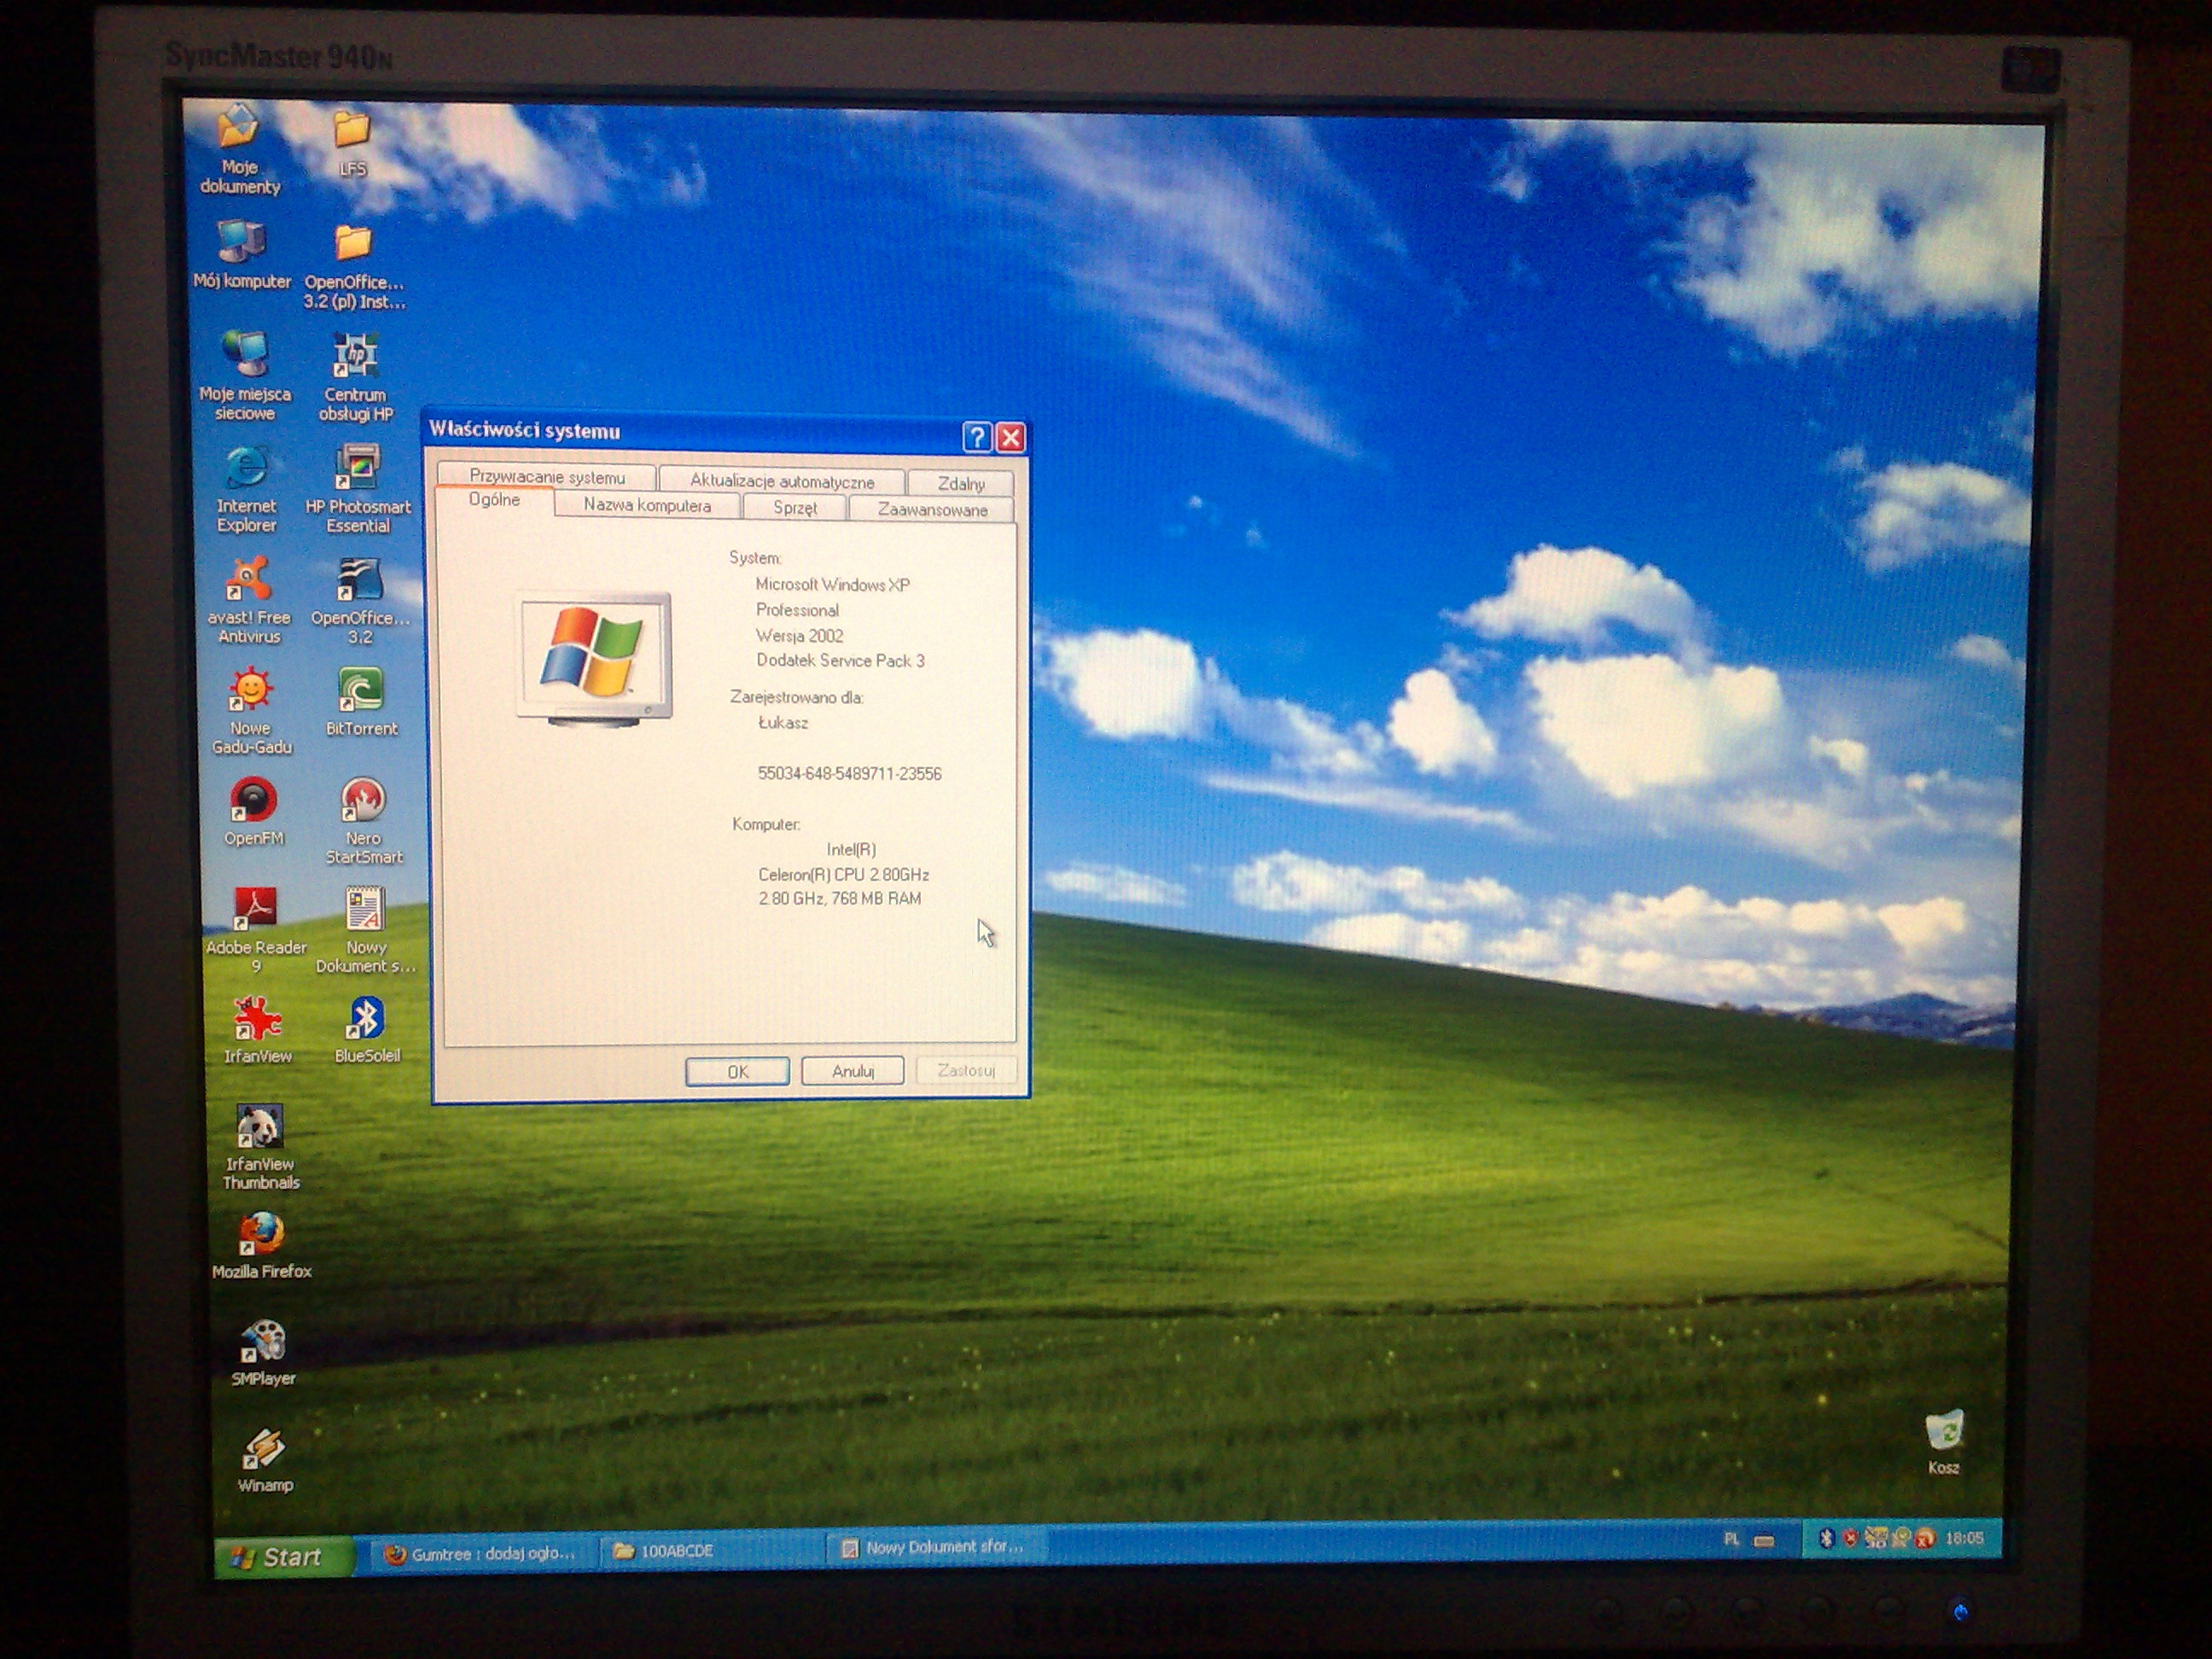Select the OpenFM desktop shortcut
The width and height of the screenshot is (2212, 1659).
point(253,813)
